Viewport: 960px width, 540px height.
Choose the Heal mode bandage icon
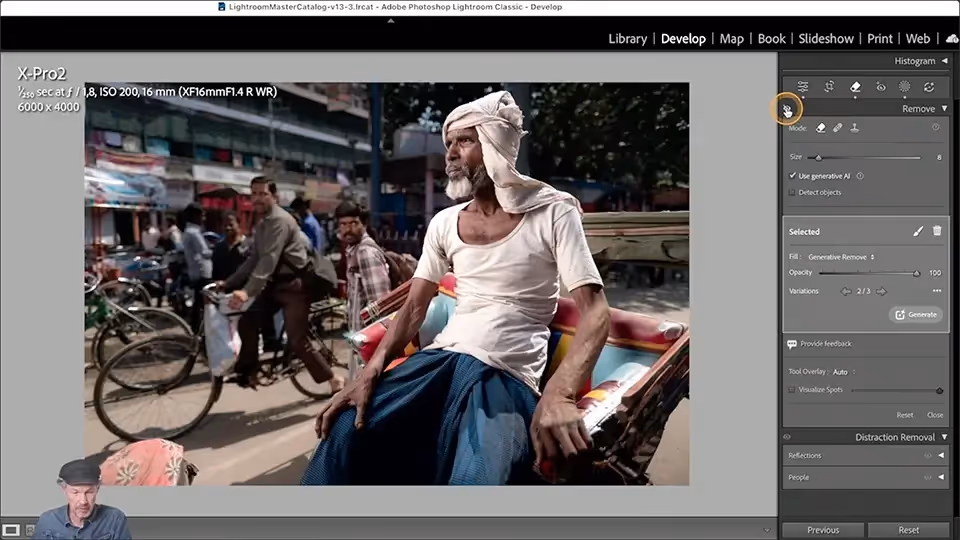click(838, 128)
